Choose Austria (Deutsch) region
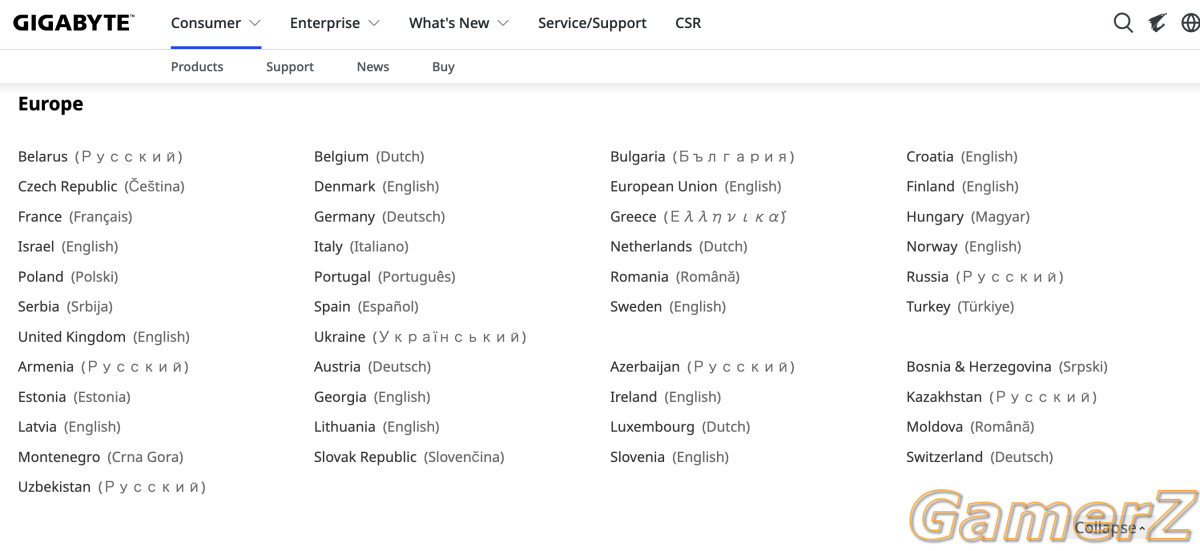Image resolution: width=1200 pixels, height=551 pixels. click(373, 367)
